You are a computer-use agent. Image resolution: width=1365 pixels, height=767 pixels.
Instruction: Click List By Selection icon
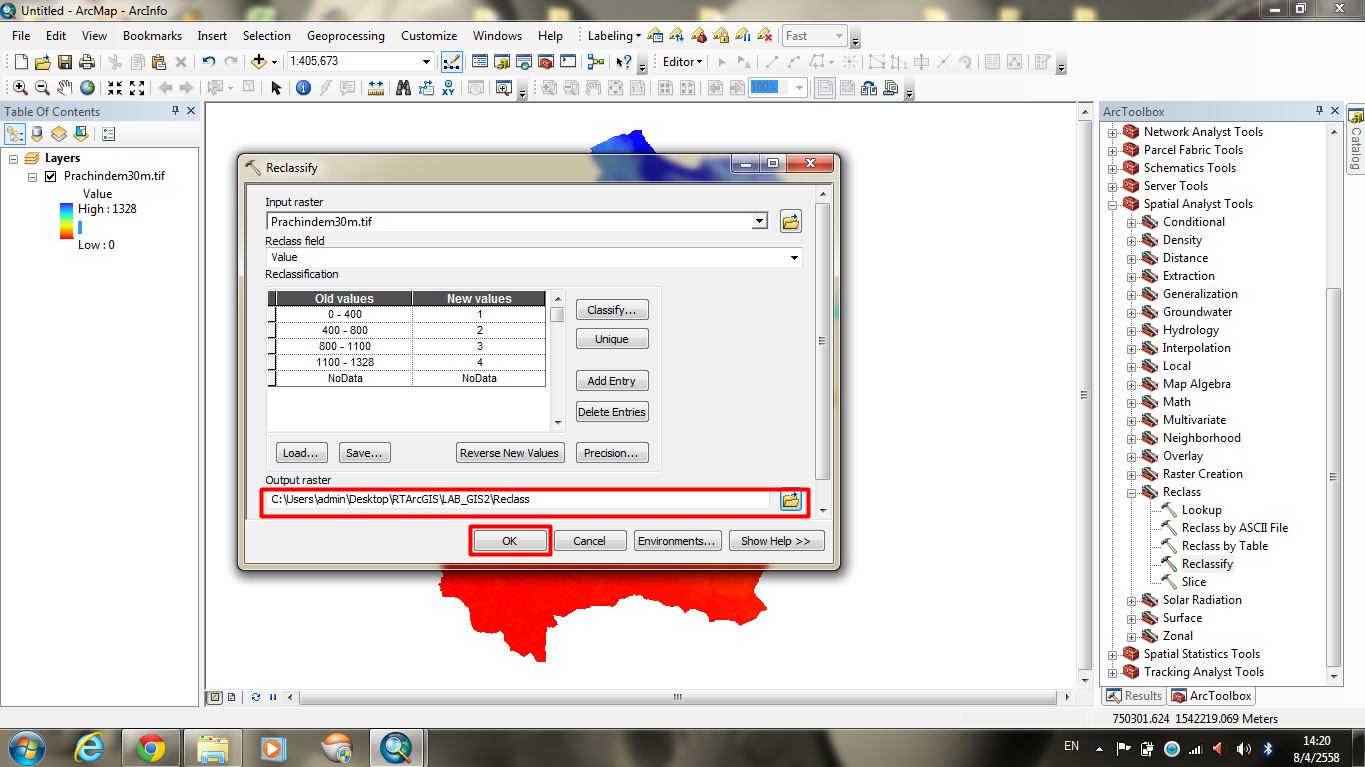pos(81,133)
